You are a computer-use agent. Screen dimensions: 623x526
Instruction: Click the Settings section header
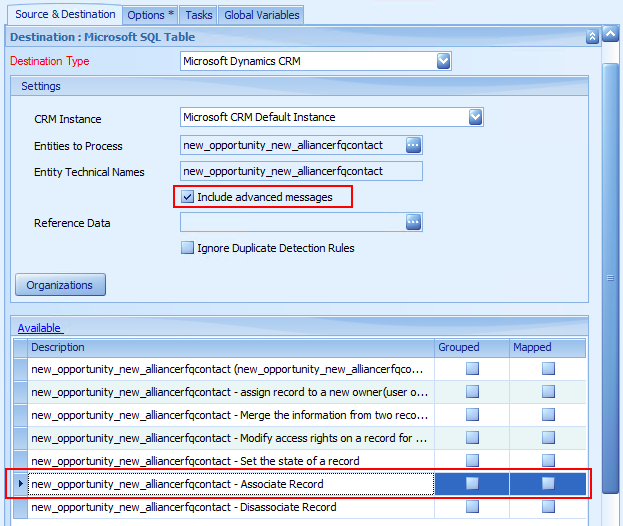[299, 86]
